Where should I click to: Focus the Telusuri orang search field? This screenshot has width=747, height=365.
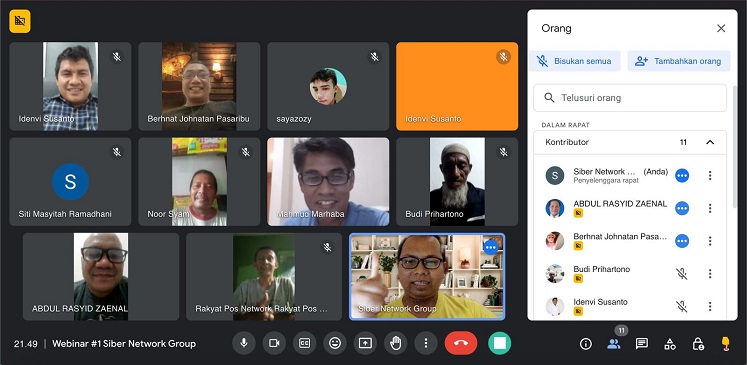pos(630,98)
